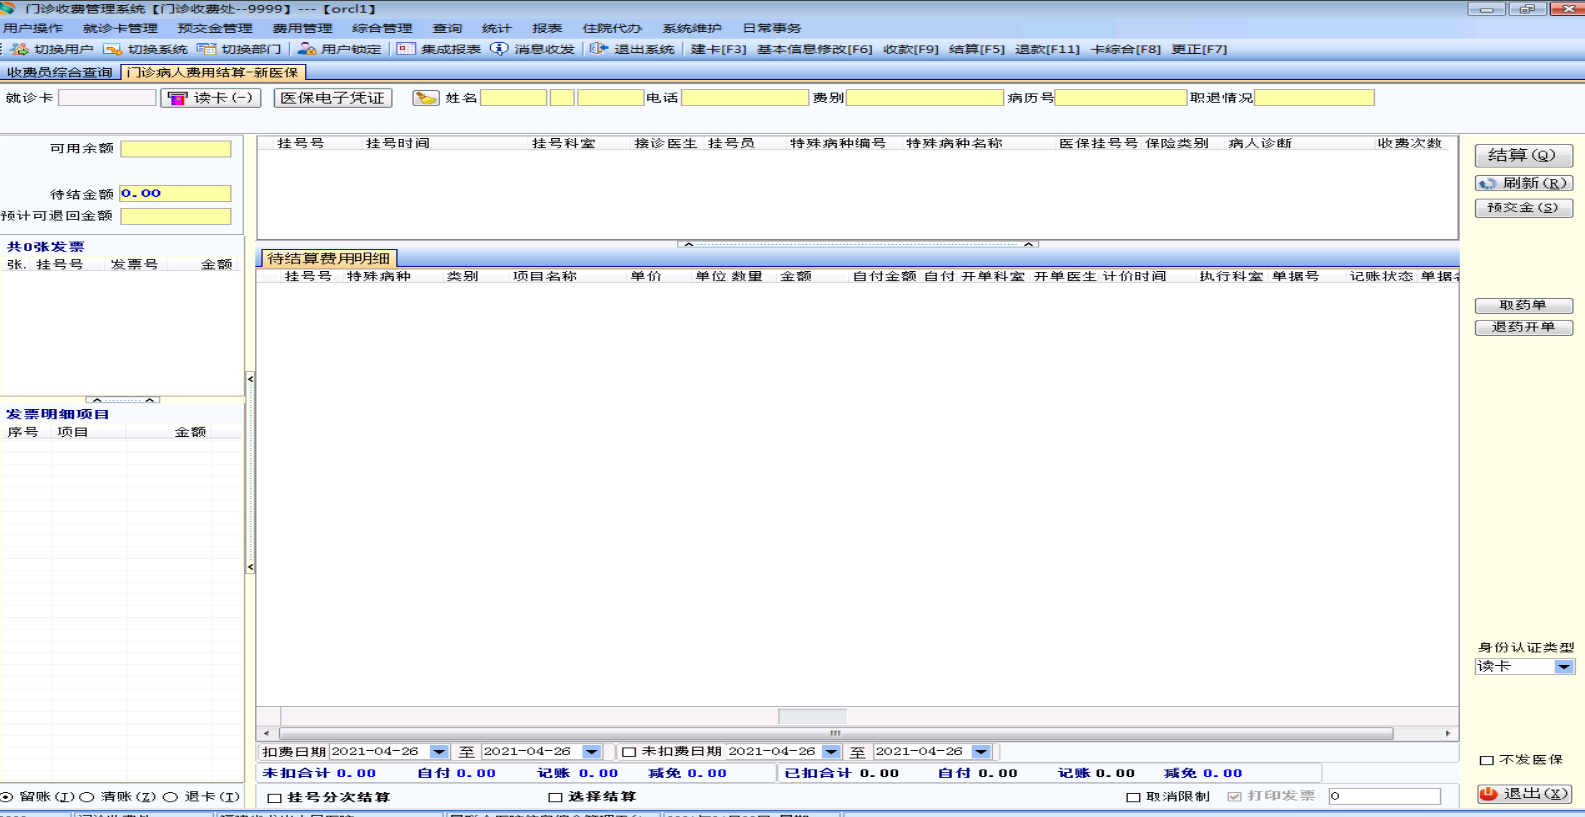Select the 待结算费用明细 tab
1585x817 pixels.
coord(328,259)
